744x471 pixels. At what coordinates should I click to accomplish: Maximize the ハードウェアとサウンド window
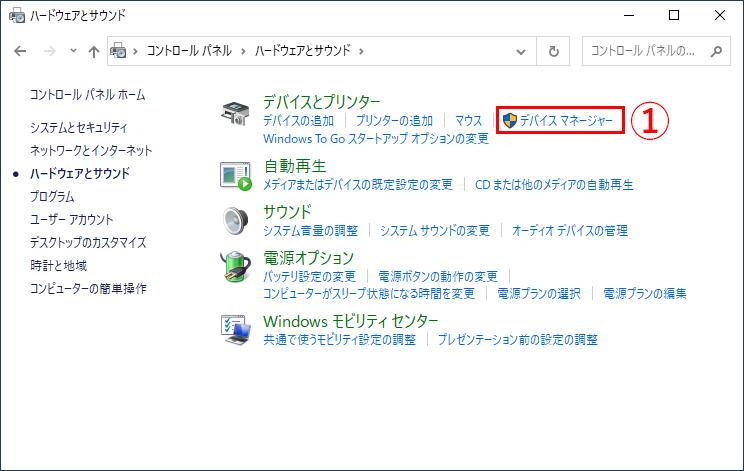pos(674,15)
